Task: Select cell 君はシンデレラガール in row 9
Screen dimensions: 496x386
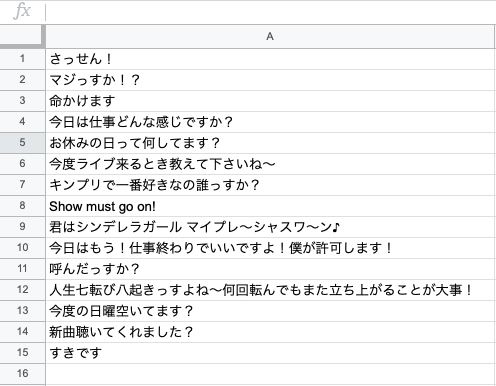Action: click(x=270, y=227)
